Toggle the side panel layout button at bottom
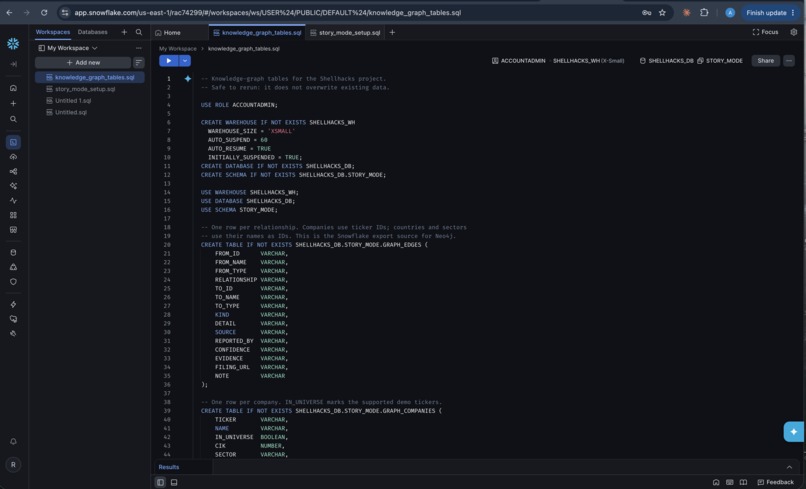The image size is (806, 489). [x=160, y=482]
